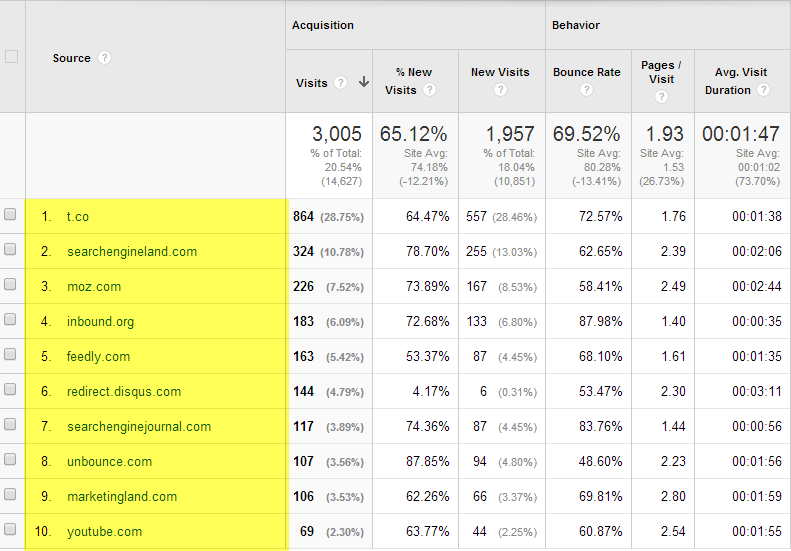Select the overall pages per visit 1.93
This screenshot has width=791, height=551.
point(664,134)
